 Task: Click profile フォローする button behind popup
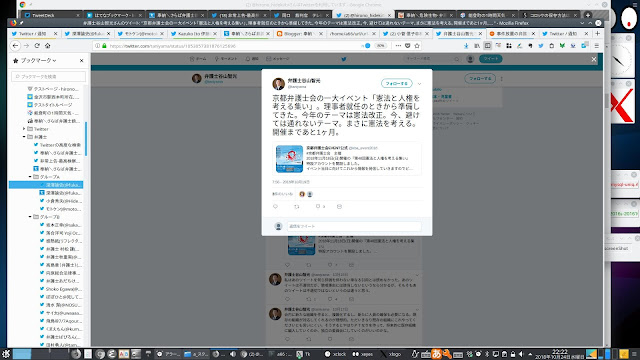point(480,78)
